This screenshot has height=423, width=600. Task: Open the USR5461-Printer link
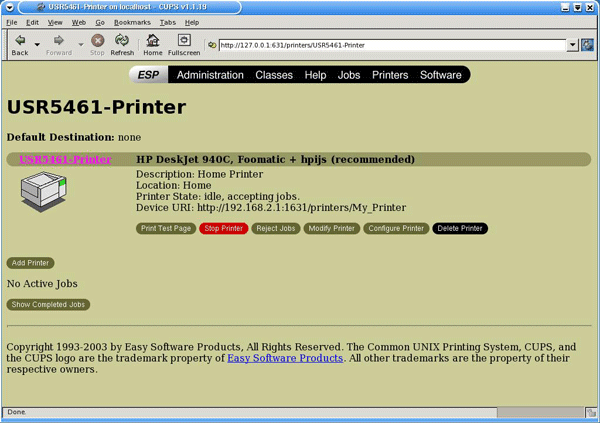(65, 159)
